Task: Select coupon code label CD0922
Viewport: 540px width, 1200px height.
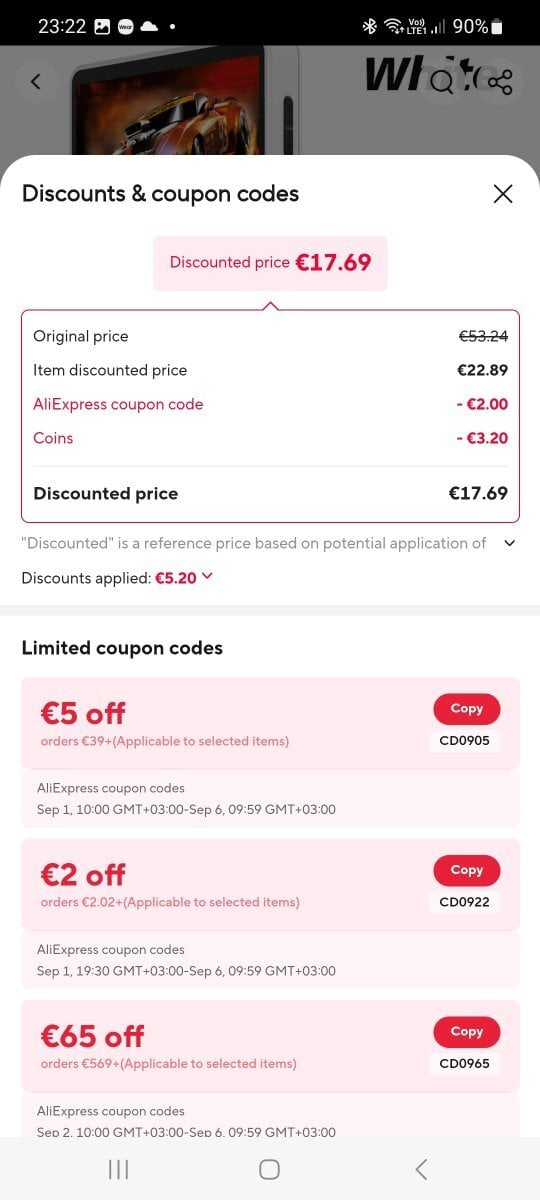Action: pos(465,903)
